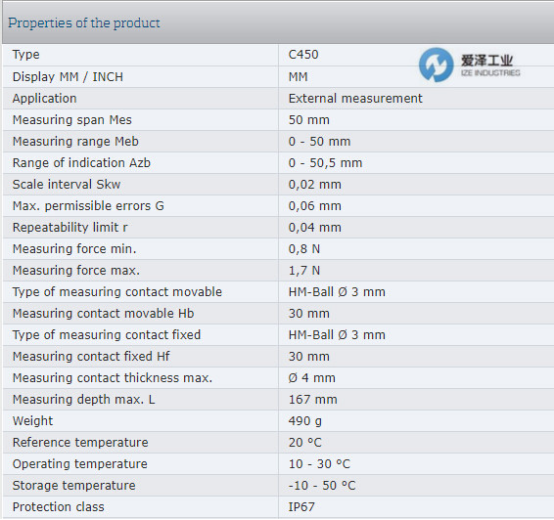
Task: Select the Measuring depth max. L value 167 mm
Action: click(313, 400)
